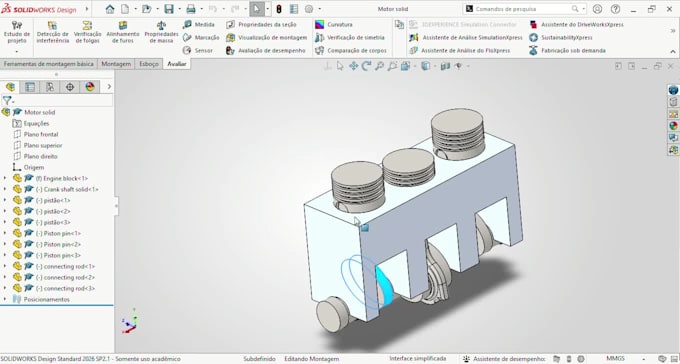
Task: Open the Help question mark icon
Action: [615, 9]
